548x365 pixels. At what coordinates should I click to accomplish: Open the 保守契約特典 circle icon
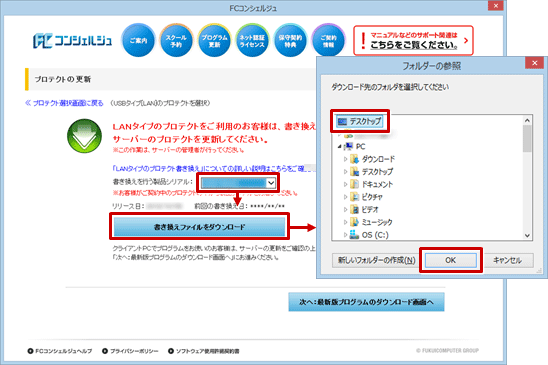290,41
